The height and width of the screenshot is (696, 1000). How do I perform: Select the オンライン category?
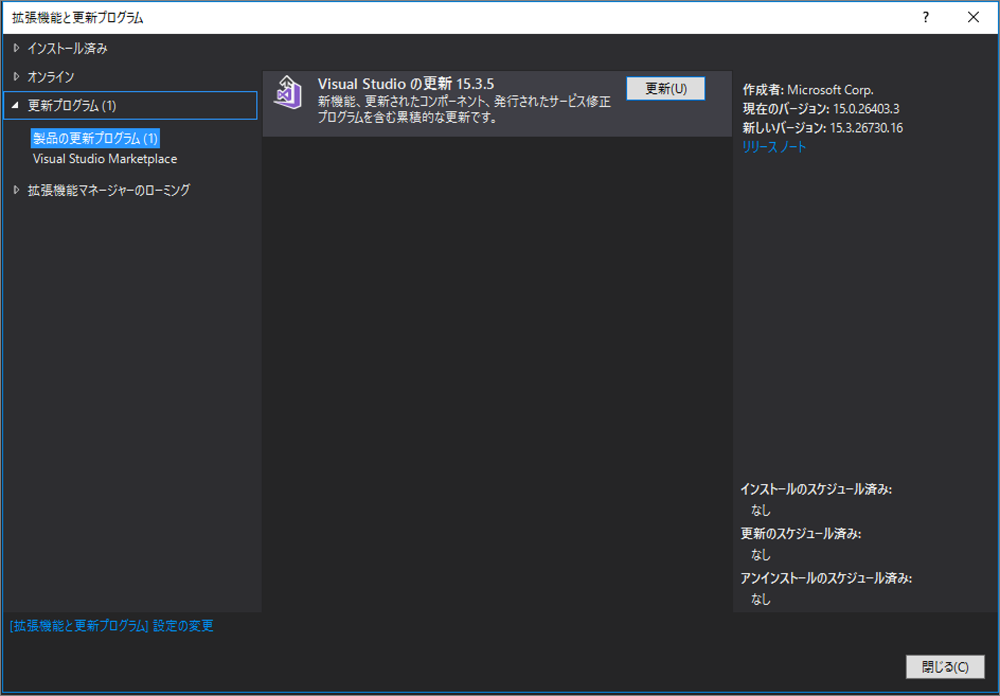coord(51,77)
